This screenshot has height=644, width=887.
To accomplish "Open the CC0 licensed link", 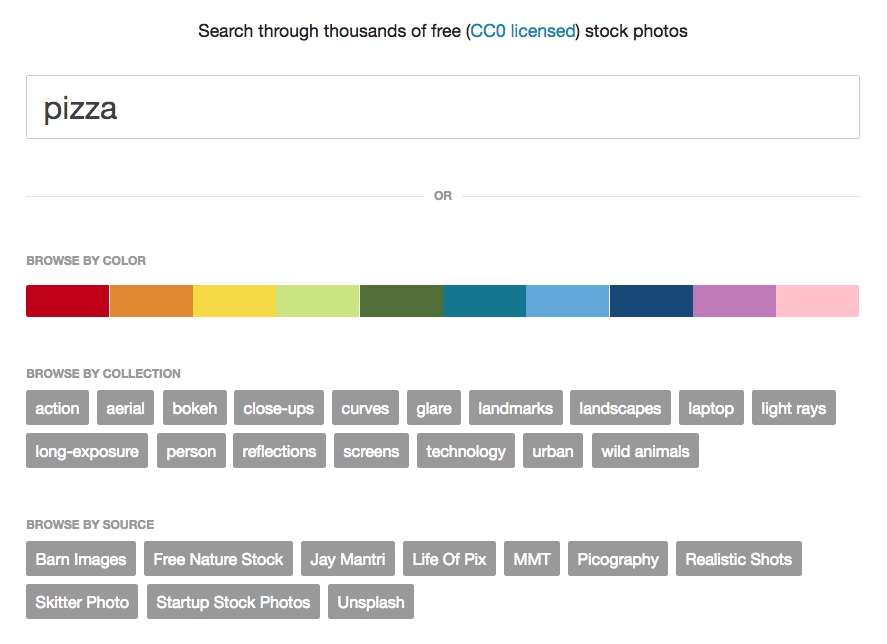I will coord(523,31).
